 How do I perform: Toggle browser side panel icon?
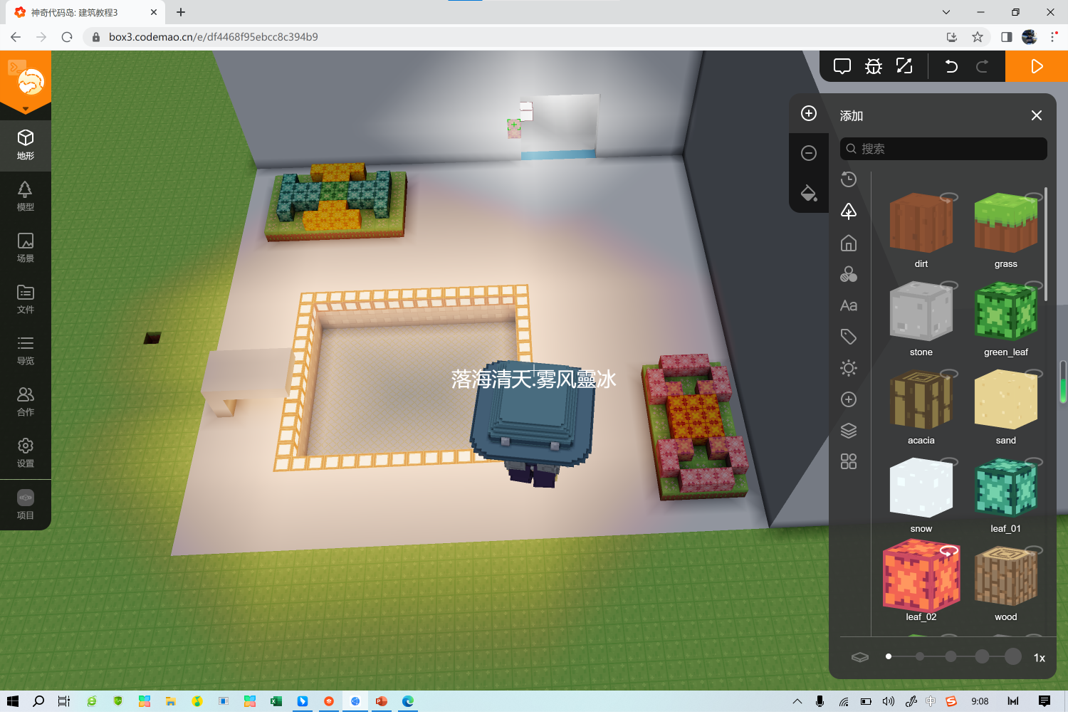(x=1006, y=37)
